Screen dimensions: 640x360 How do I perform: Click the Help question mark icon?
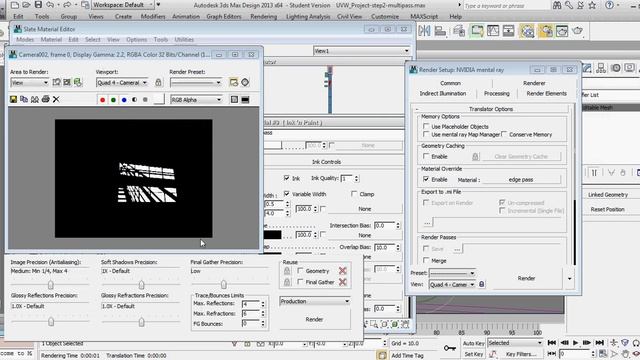point(609,5)
